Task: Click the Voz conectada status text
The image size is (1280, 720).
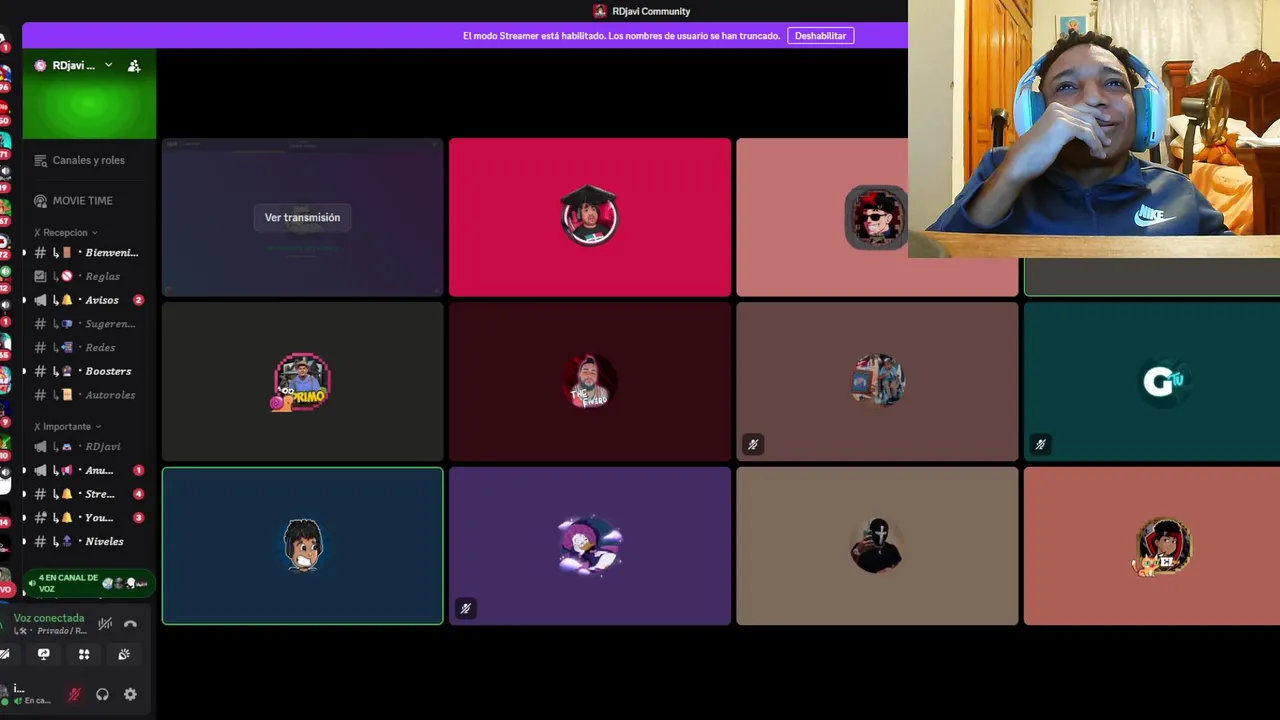Action: (49, 618)
